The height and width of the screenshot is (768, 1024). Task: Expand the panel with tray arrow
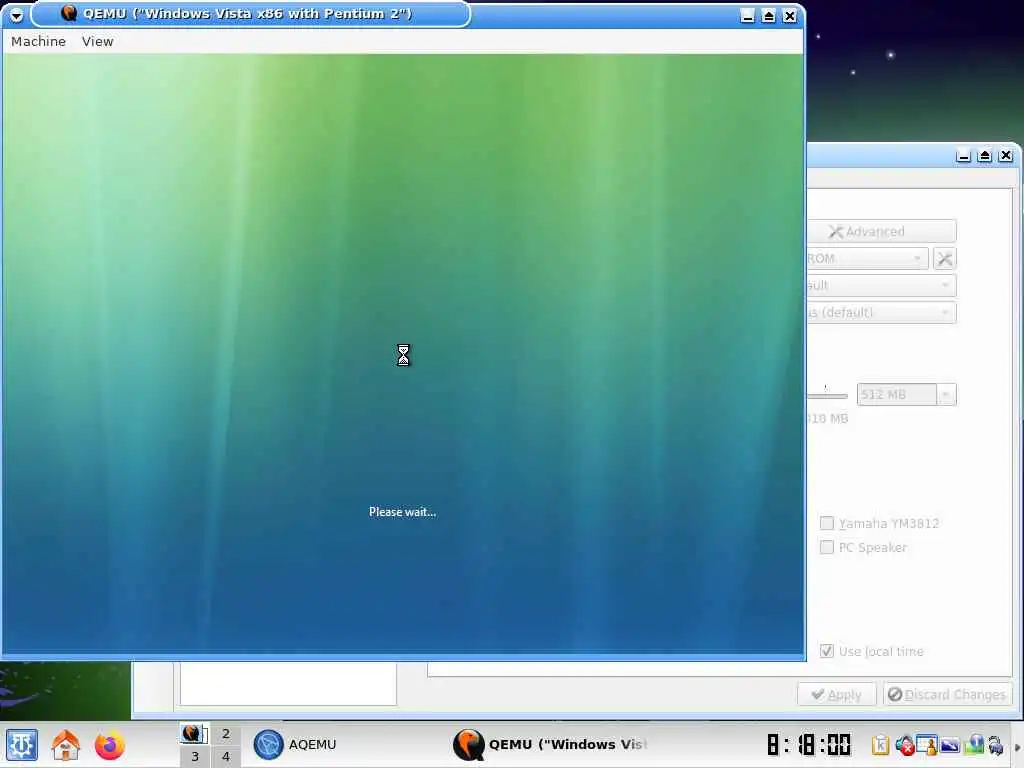coord(1017,747)
